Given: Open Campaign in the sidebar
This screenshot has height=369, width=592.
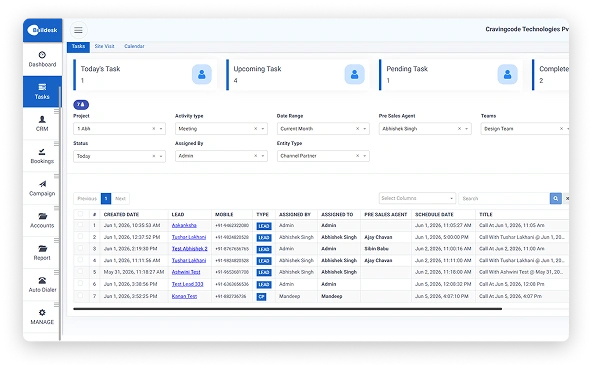Looking at the screenshot, I should pyautogui.click(x=42, y=188).
